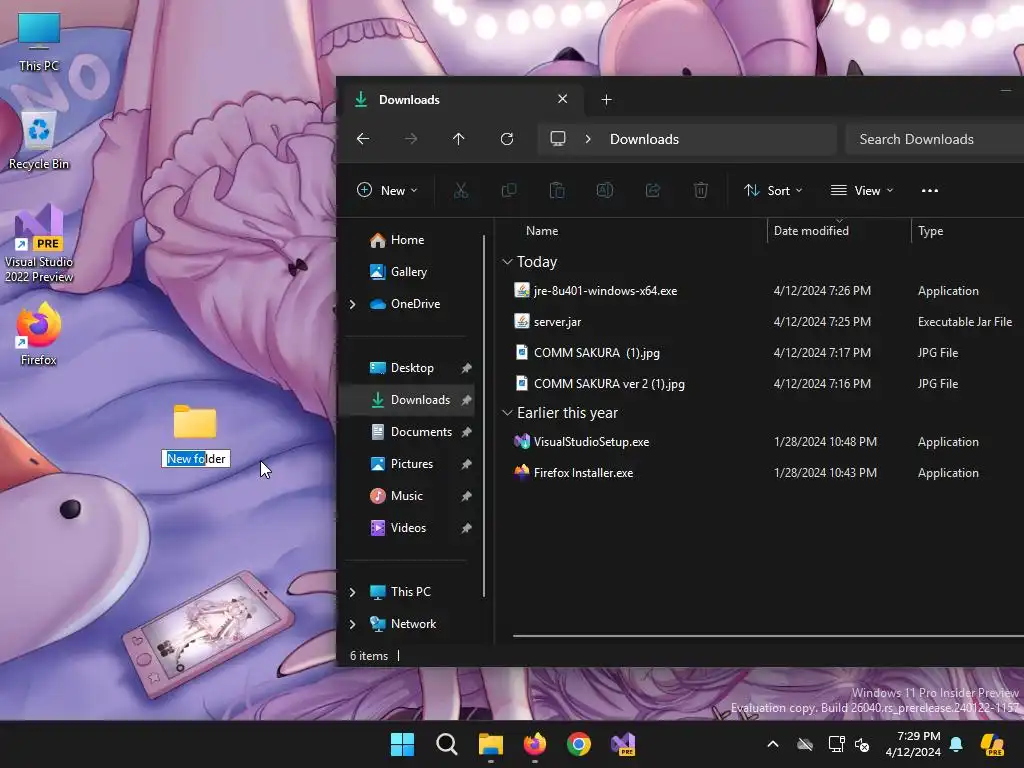Open the notification bell

click(956, 744)
